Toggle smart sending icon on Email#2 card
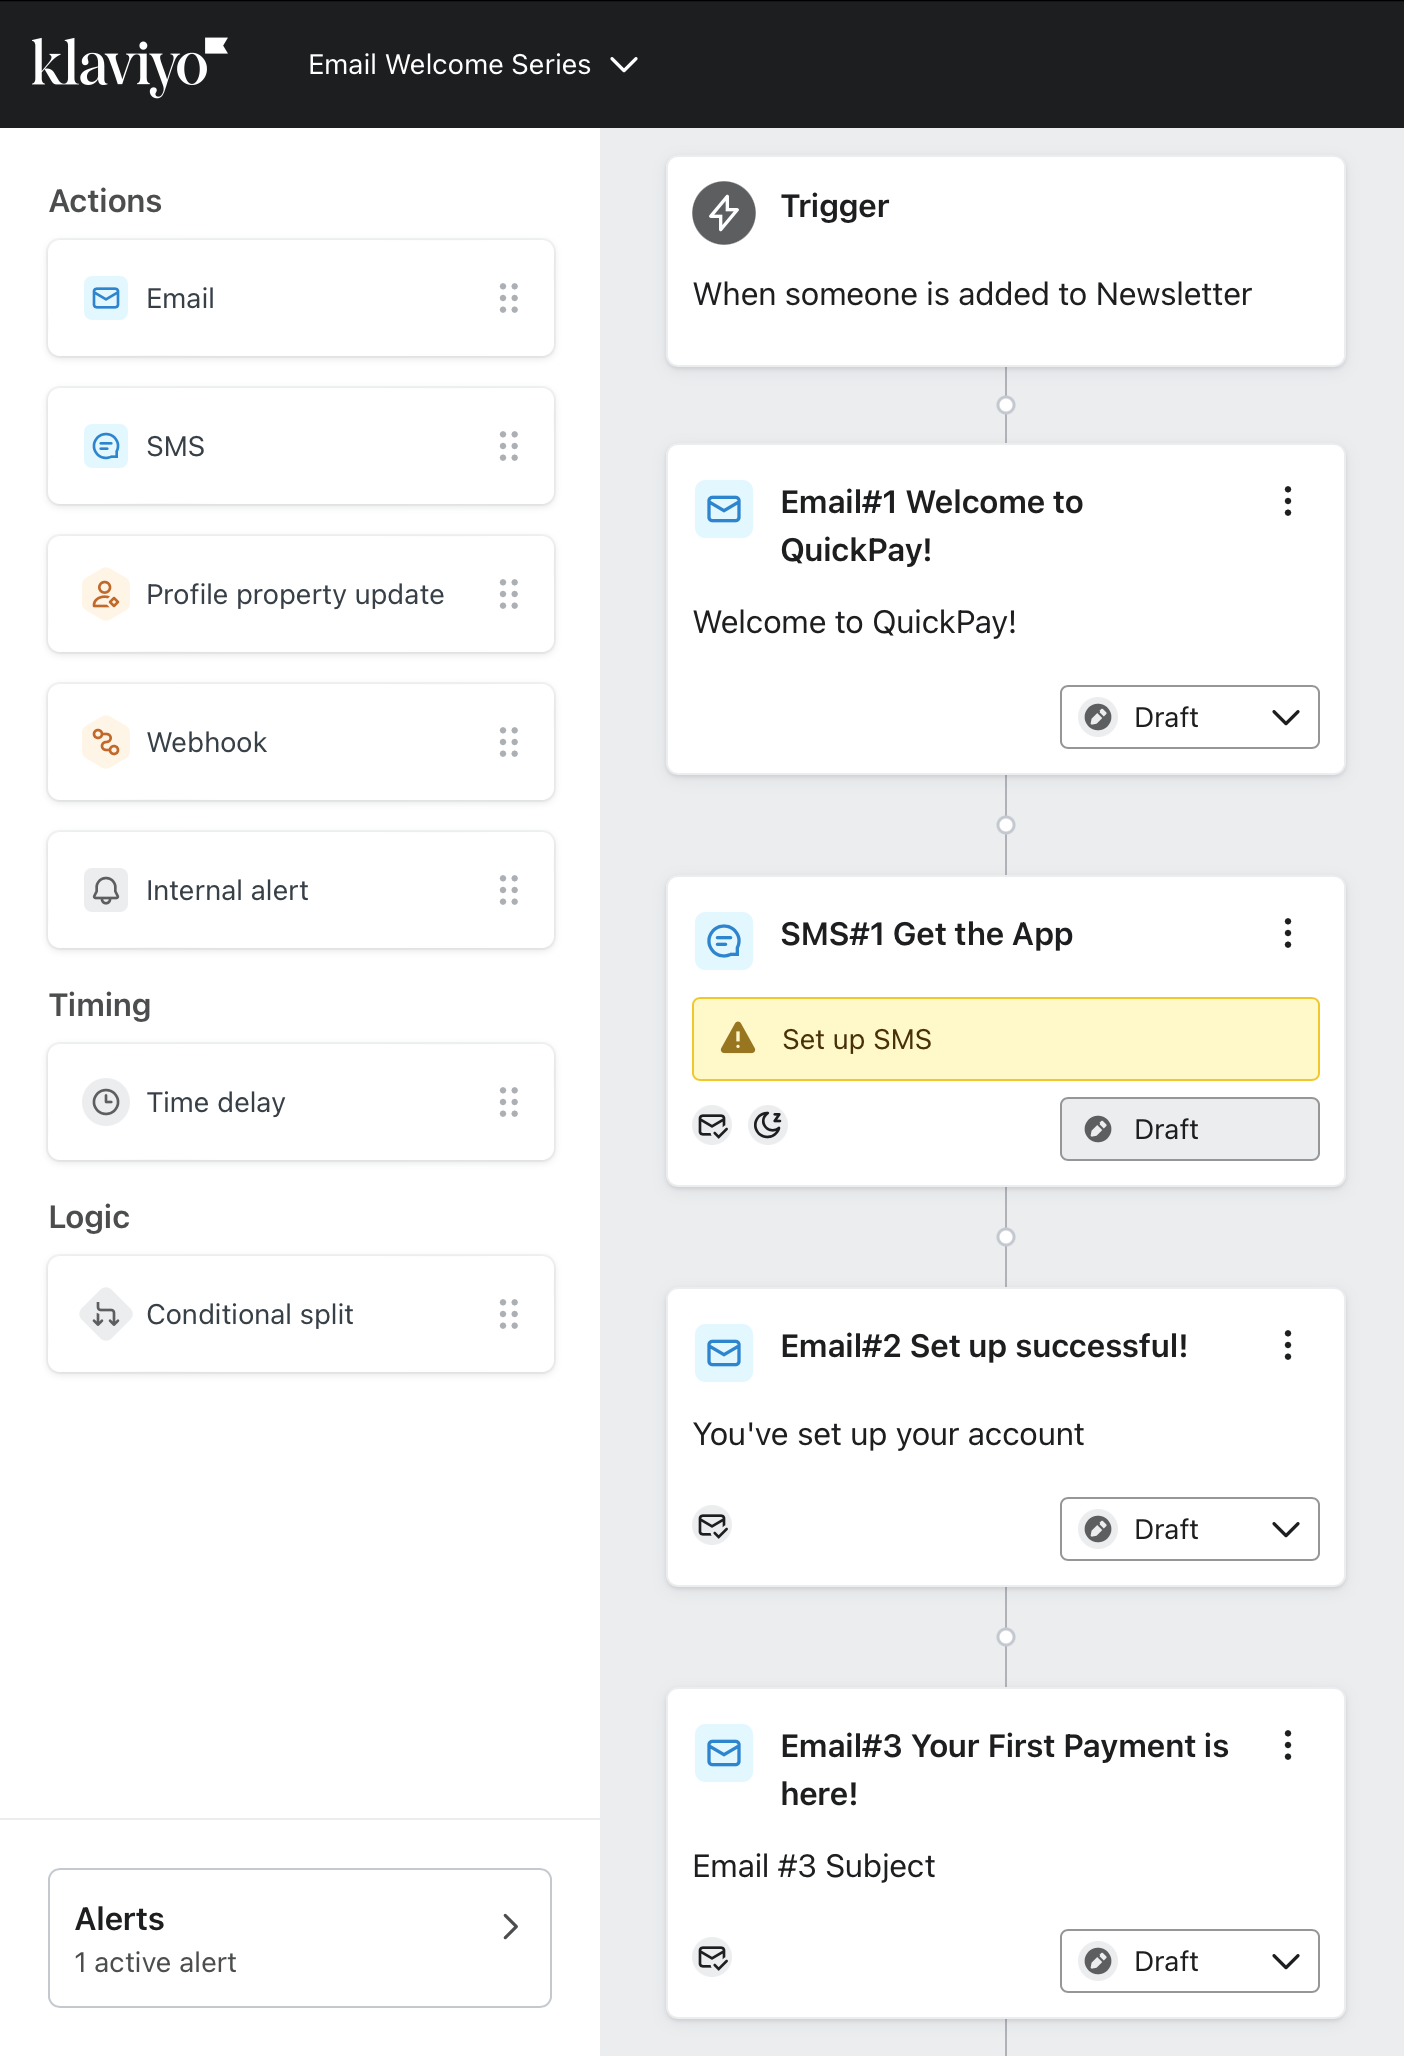Screen dimensions: 1404x2056 [713, 1525]
